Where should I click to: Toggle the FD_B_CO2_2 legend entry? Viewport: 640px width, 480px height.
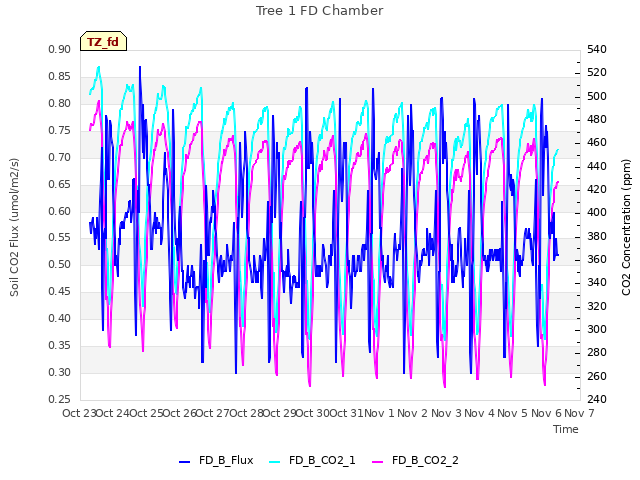pyautogui.click(x=416, y=460)
